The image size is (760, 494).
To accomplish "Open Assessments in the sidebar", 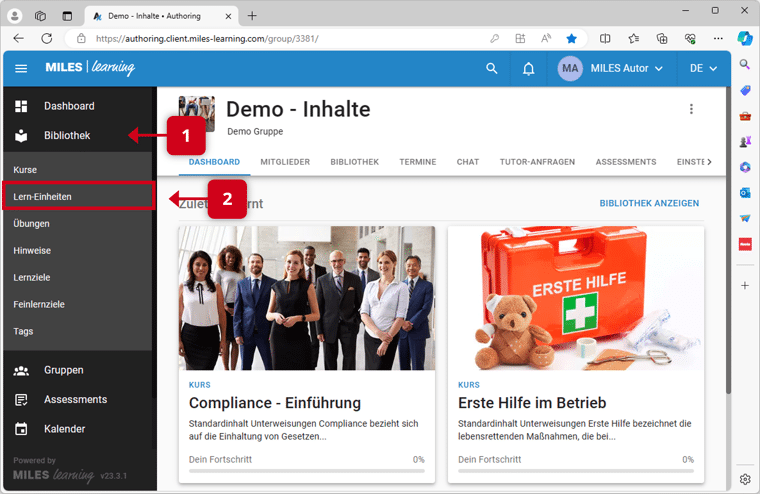I will [75, 399].
